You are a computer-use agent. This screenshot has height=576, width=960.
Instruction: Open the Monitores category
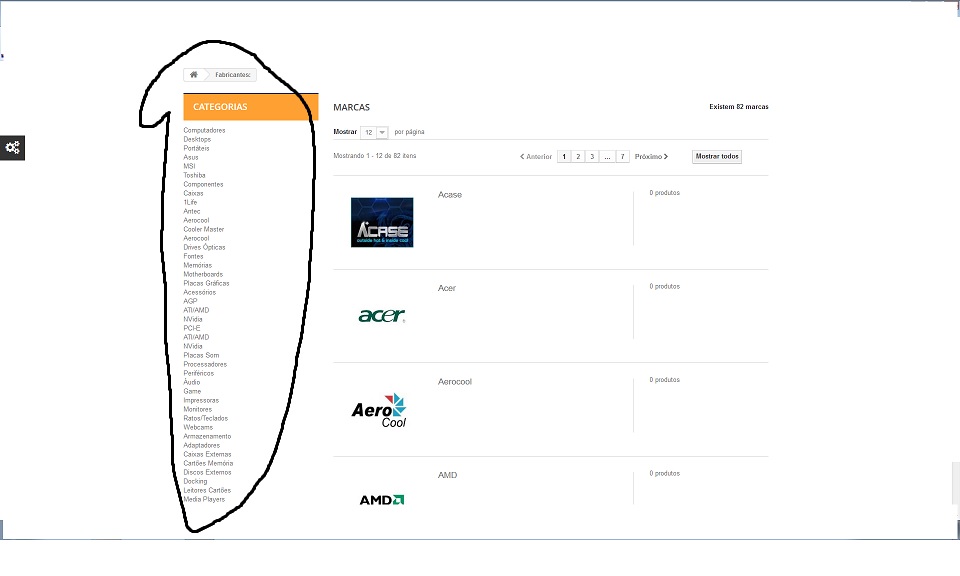198,410
